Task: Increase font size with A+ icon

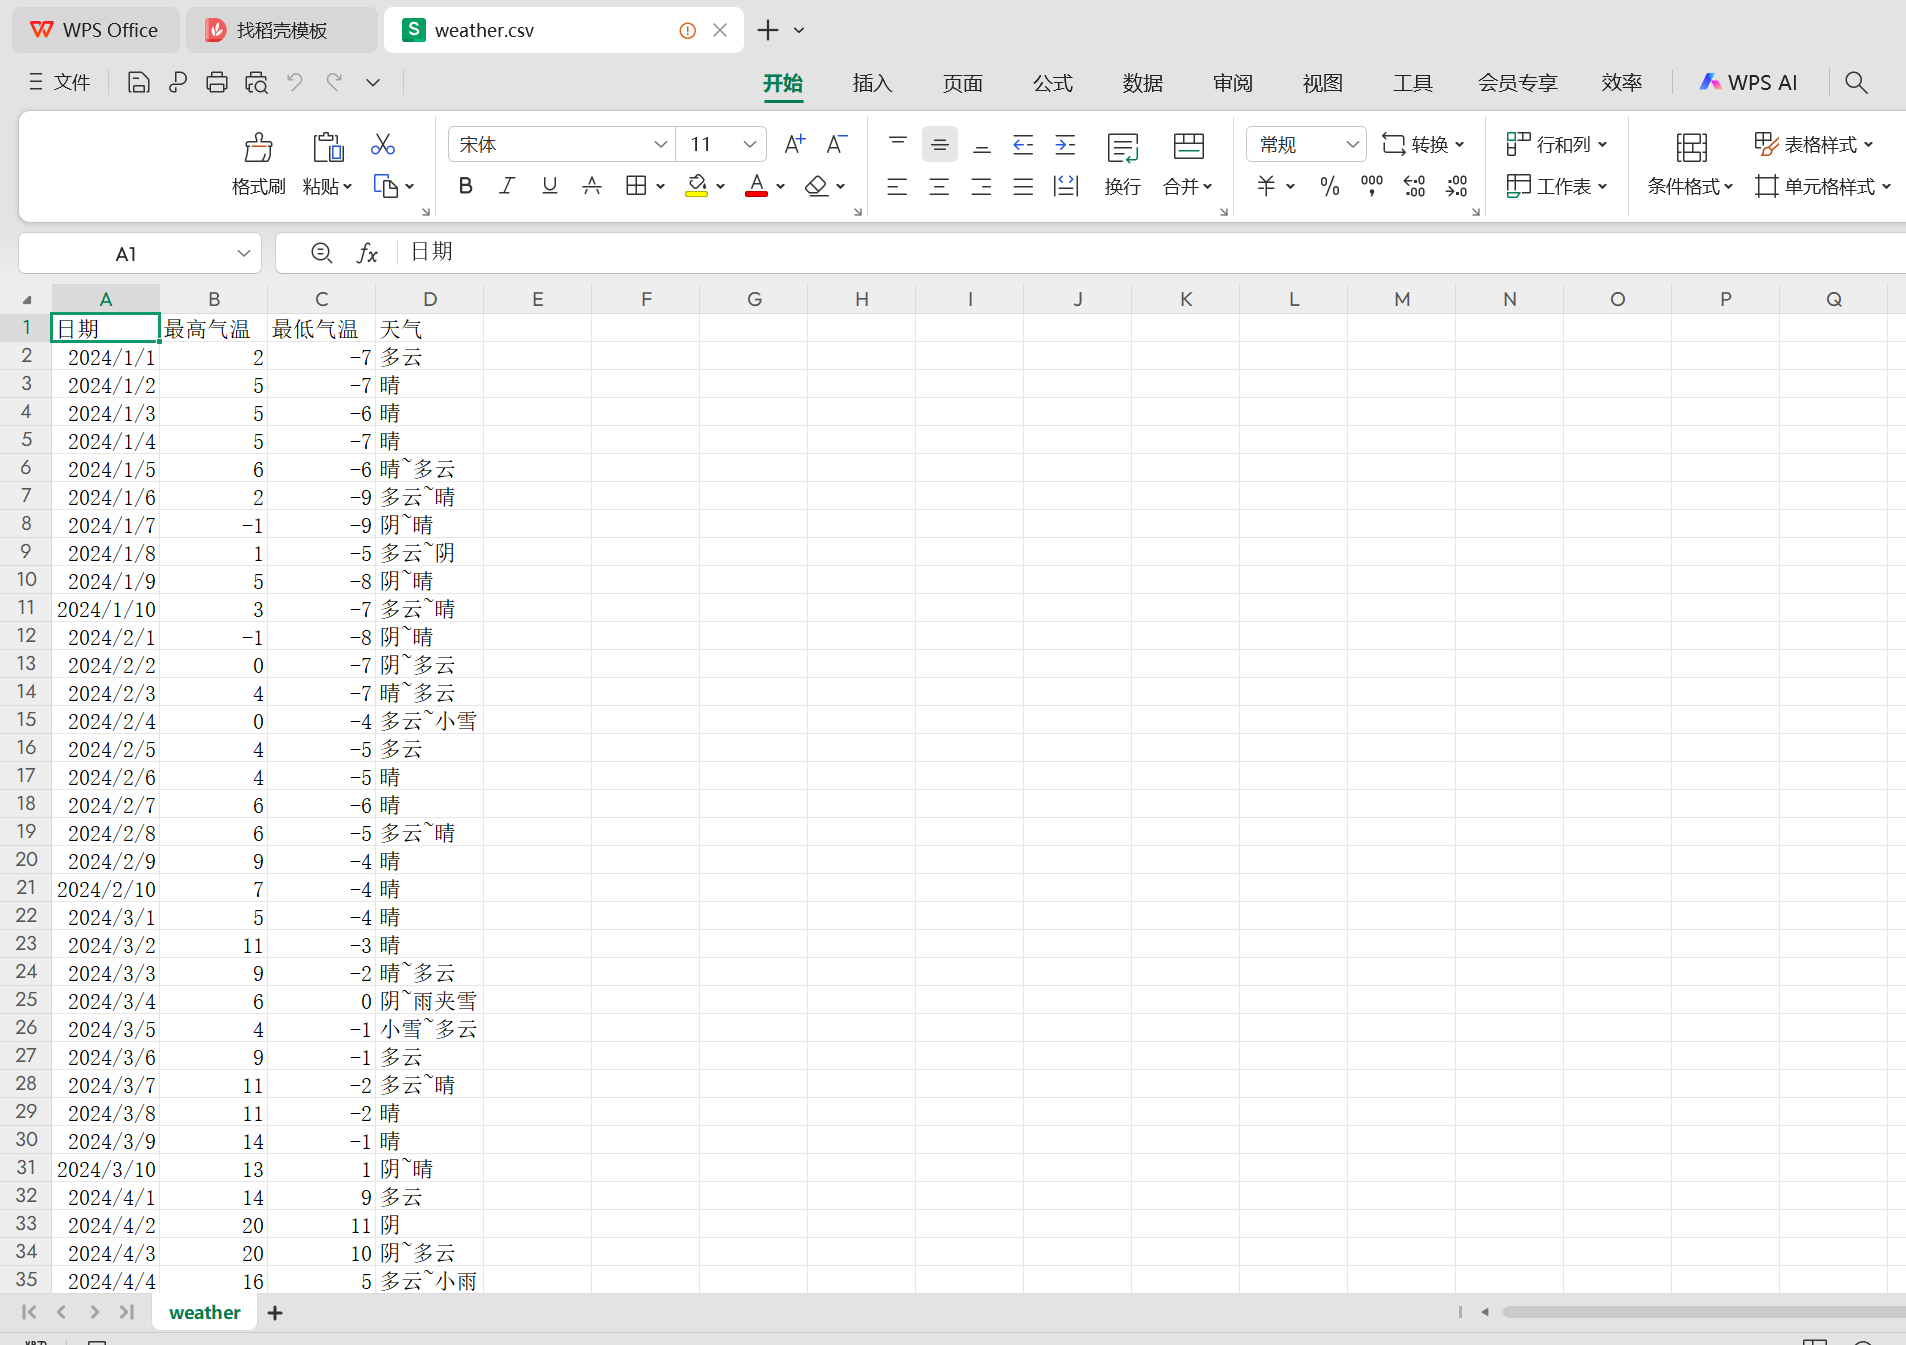Action: 795,145
